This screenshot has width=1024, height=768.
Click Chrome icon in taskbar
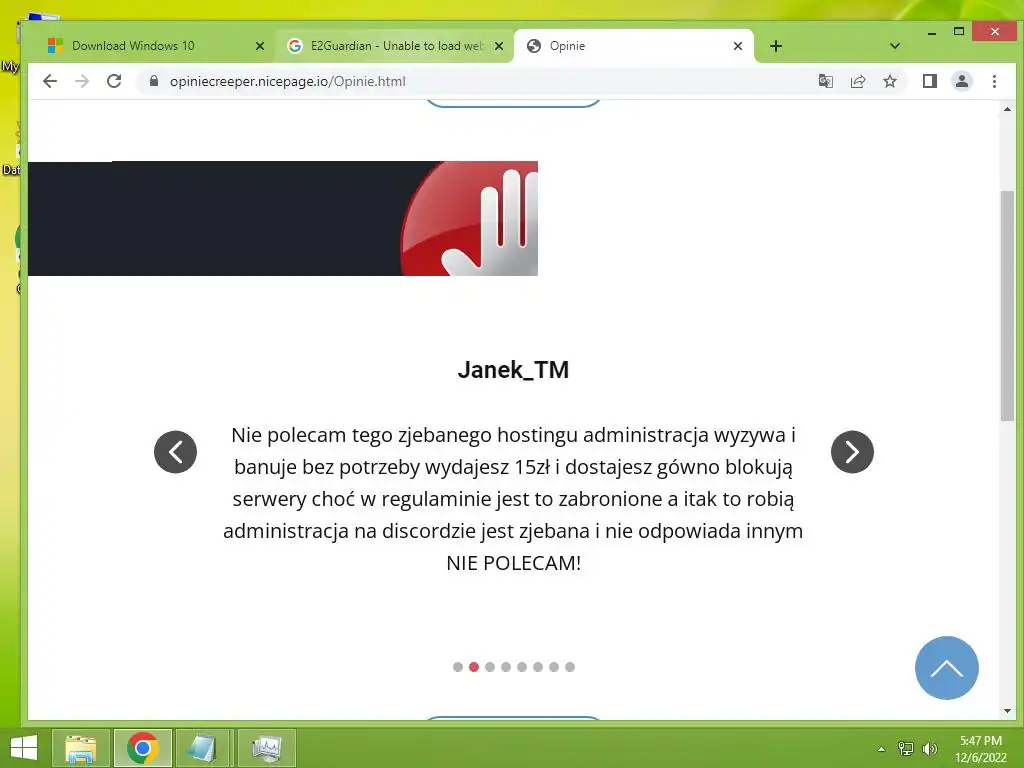point(143,748)
